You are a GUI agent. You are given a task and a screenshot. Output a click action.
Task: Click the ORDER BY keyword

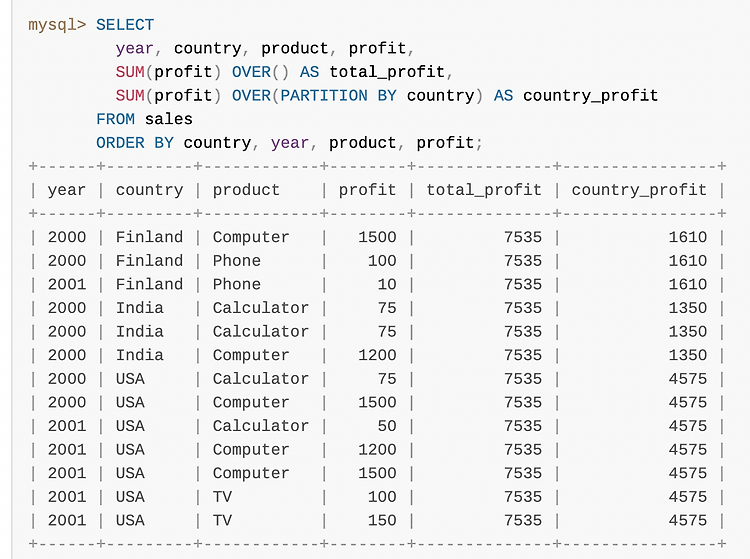tap(134, 143)
